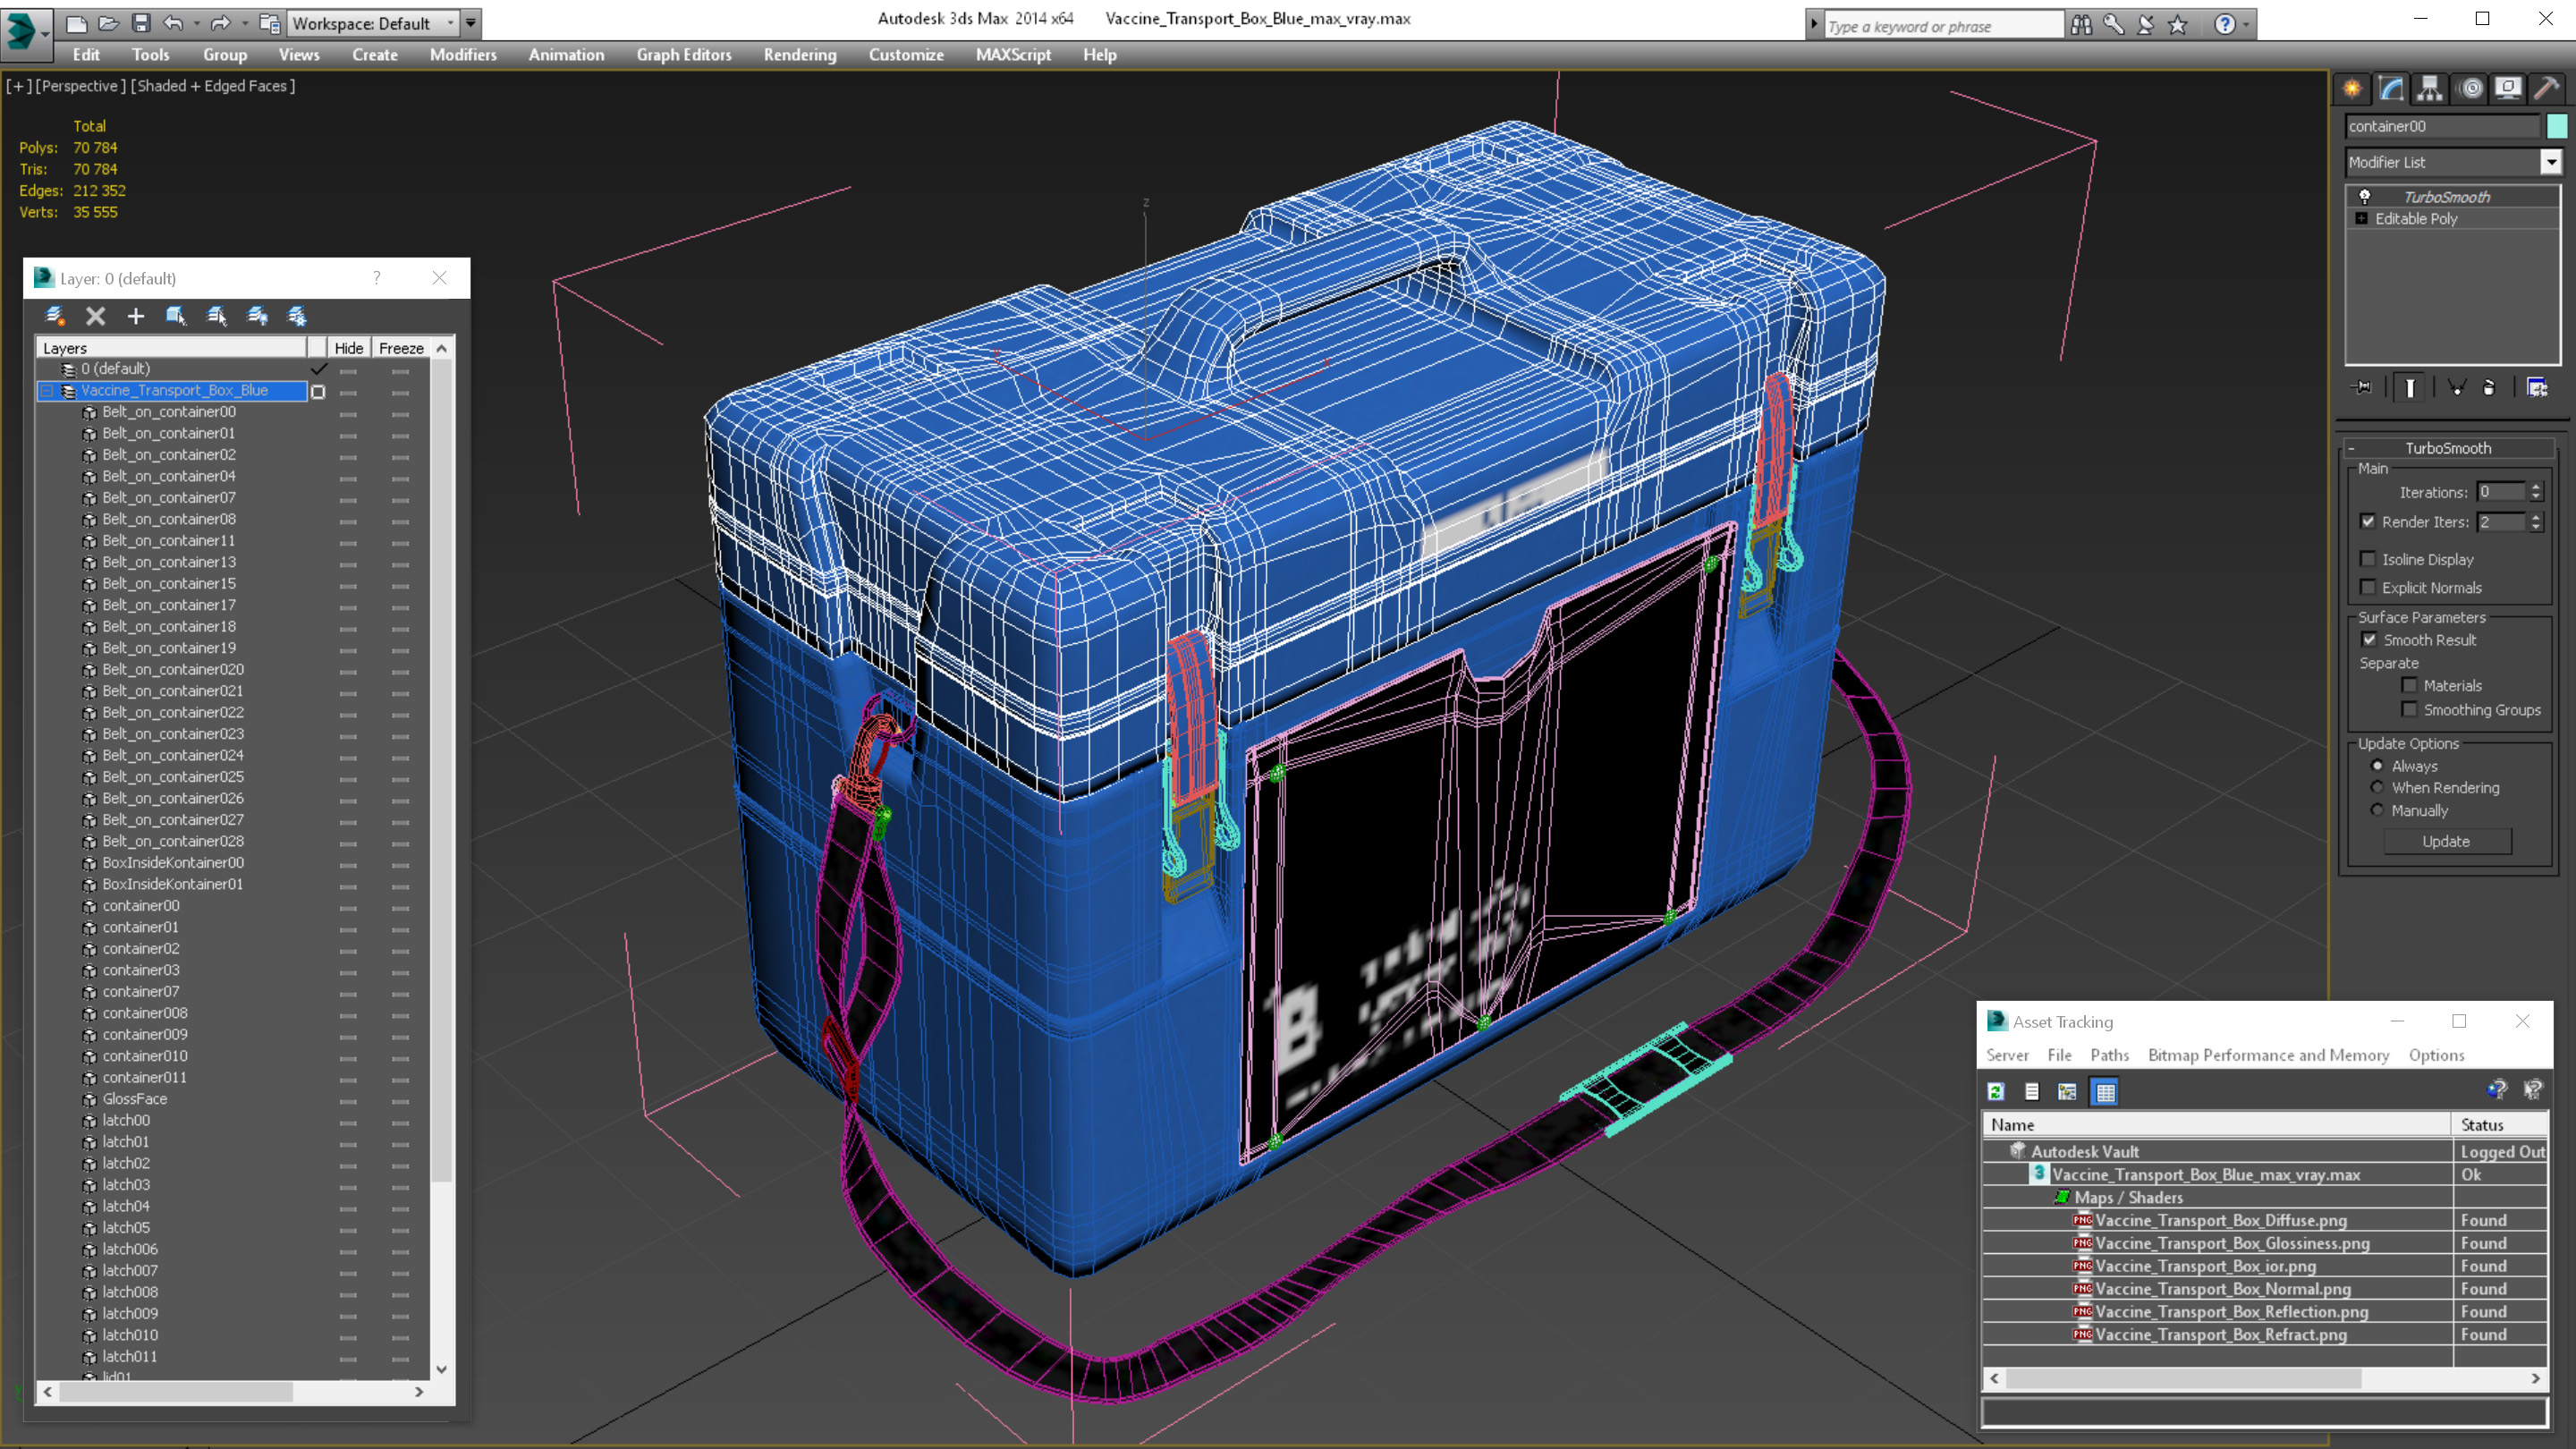The height and width of the screenshot is (1449, 2576).
Task: Open the Rendering menu
Action: pos(799,55)
